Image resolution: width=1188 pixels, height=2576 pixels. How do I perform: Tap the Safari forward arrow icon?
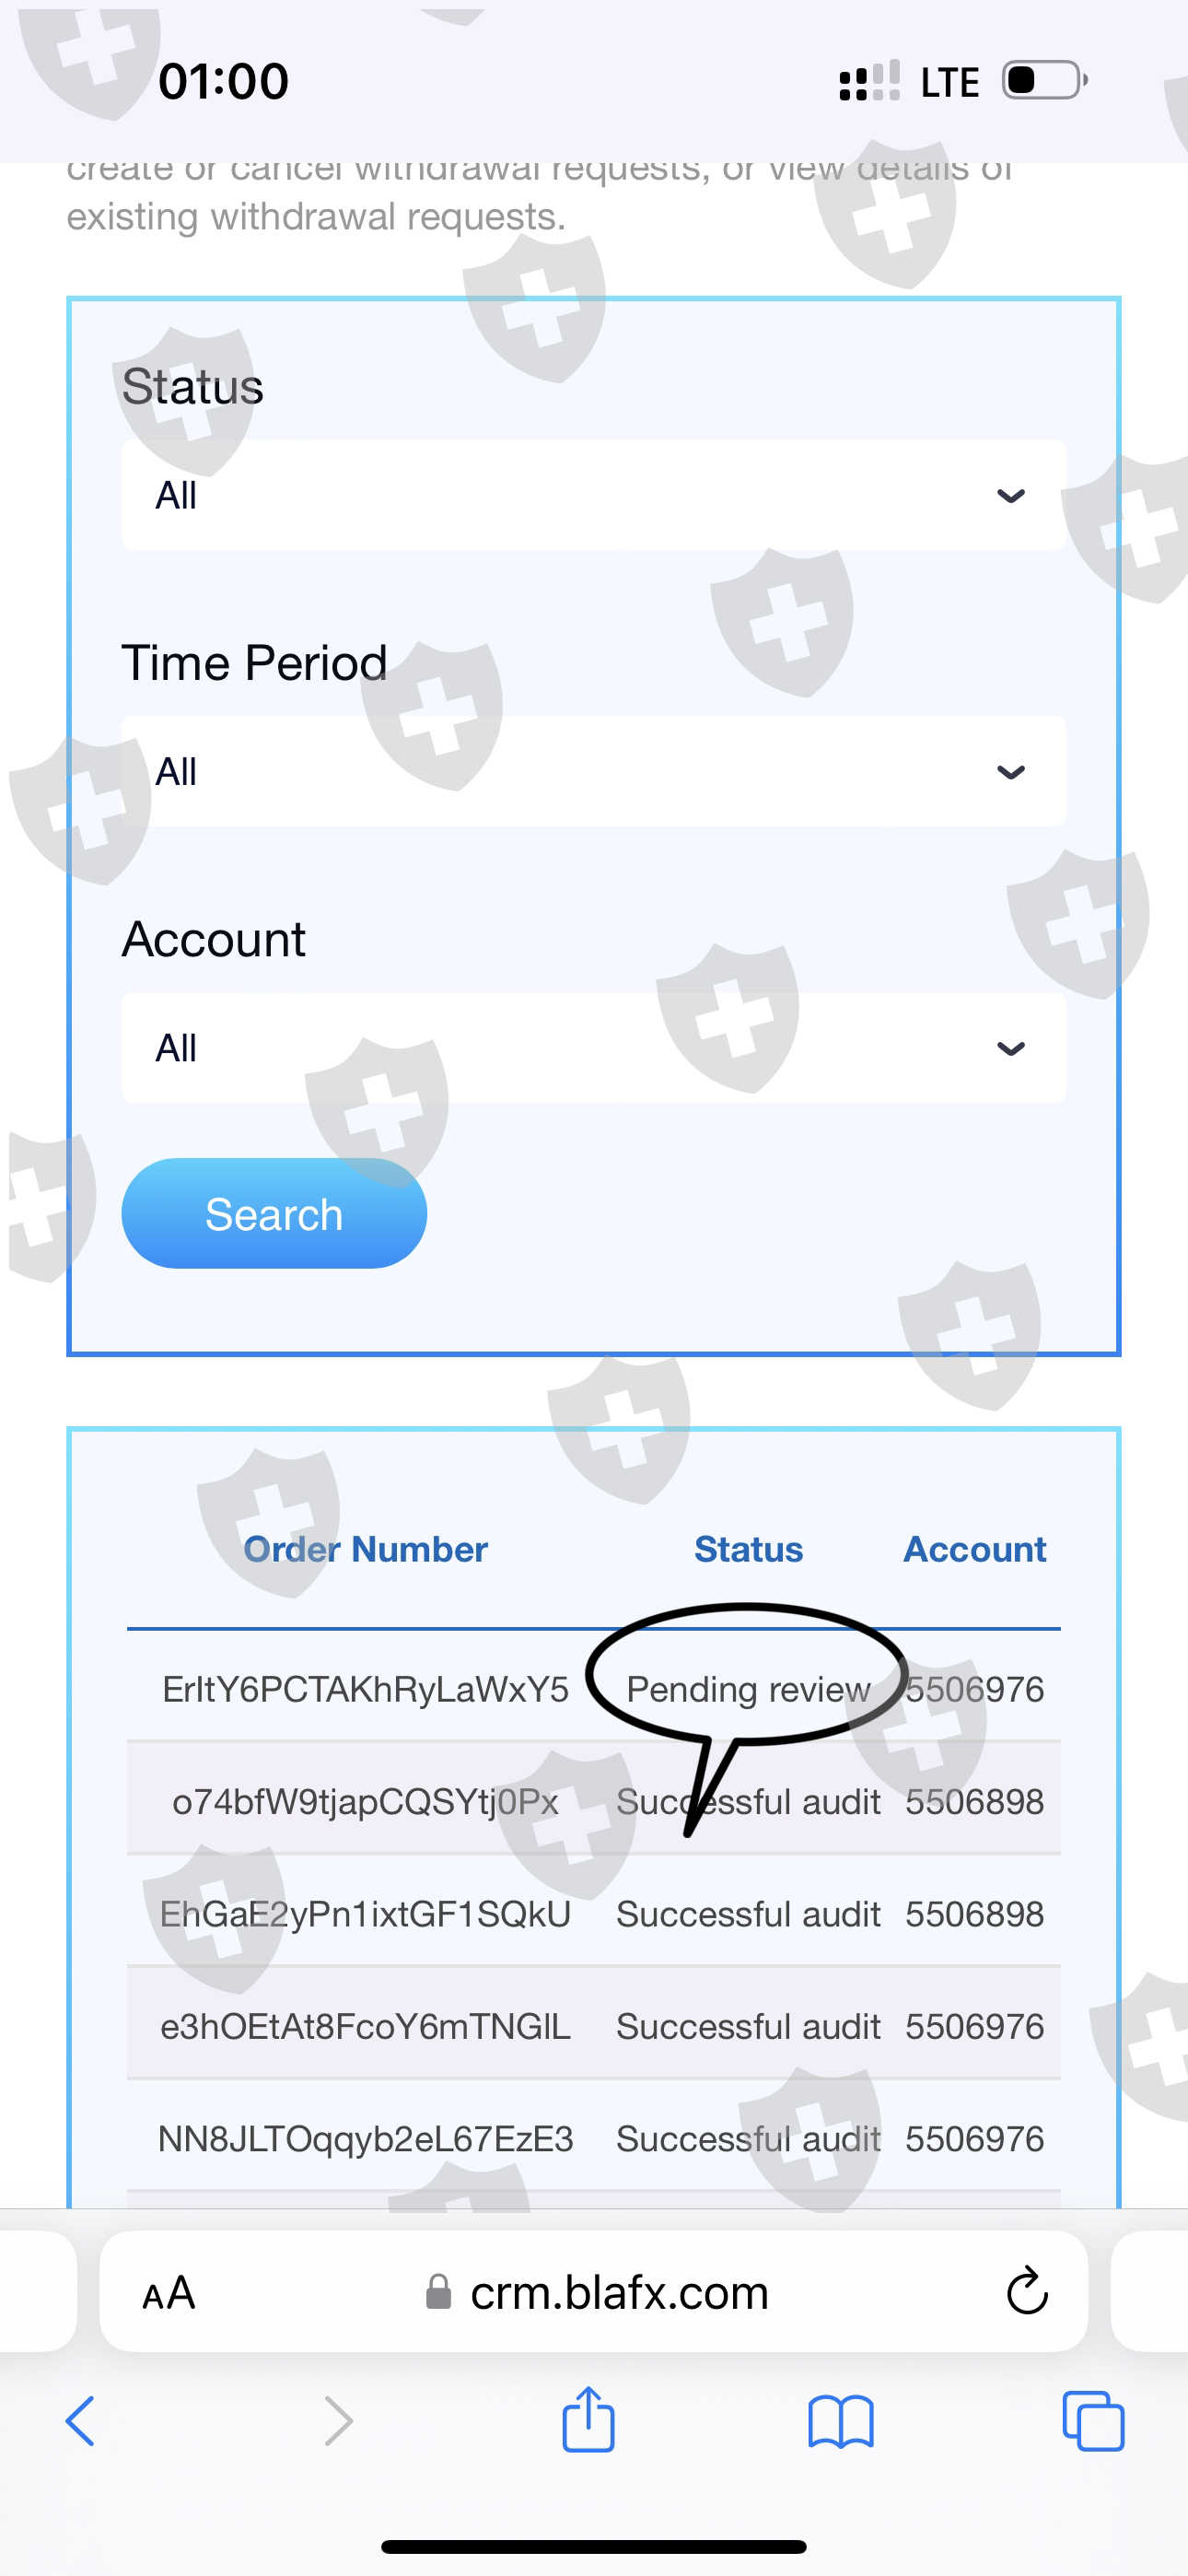click(x=339, y=2421)
